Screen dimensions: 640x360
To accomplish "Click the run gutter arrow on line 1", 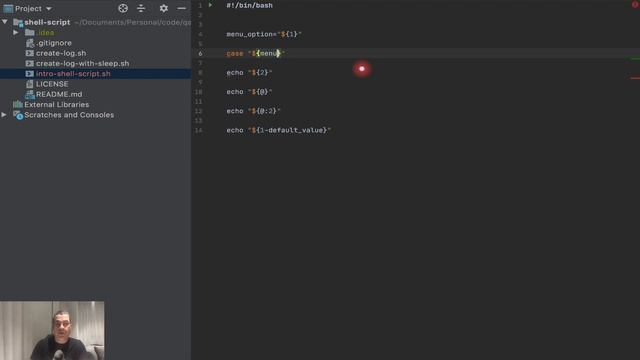I will click(211, 5).
